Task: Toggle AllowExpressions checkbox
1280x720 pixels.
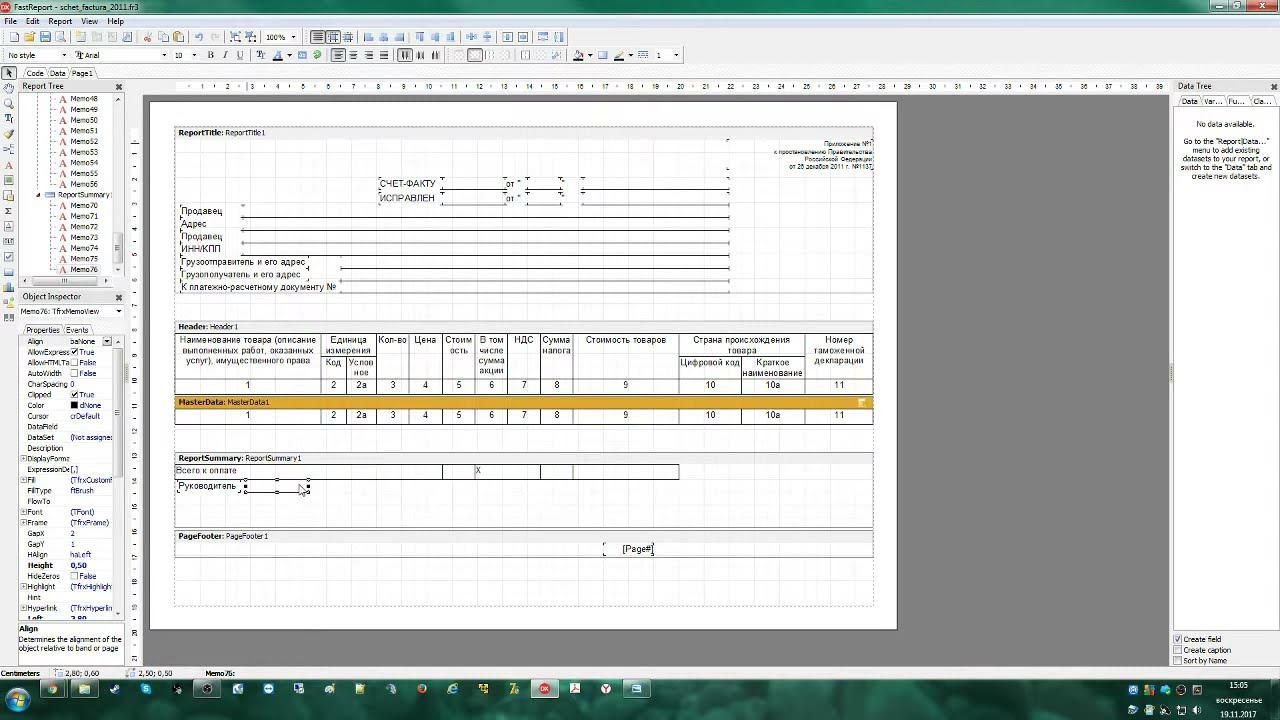Action: tap(74, 352)
